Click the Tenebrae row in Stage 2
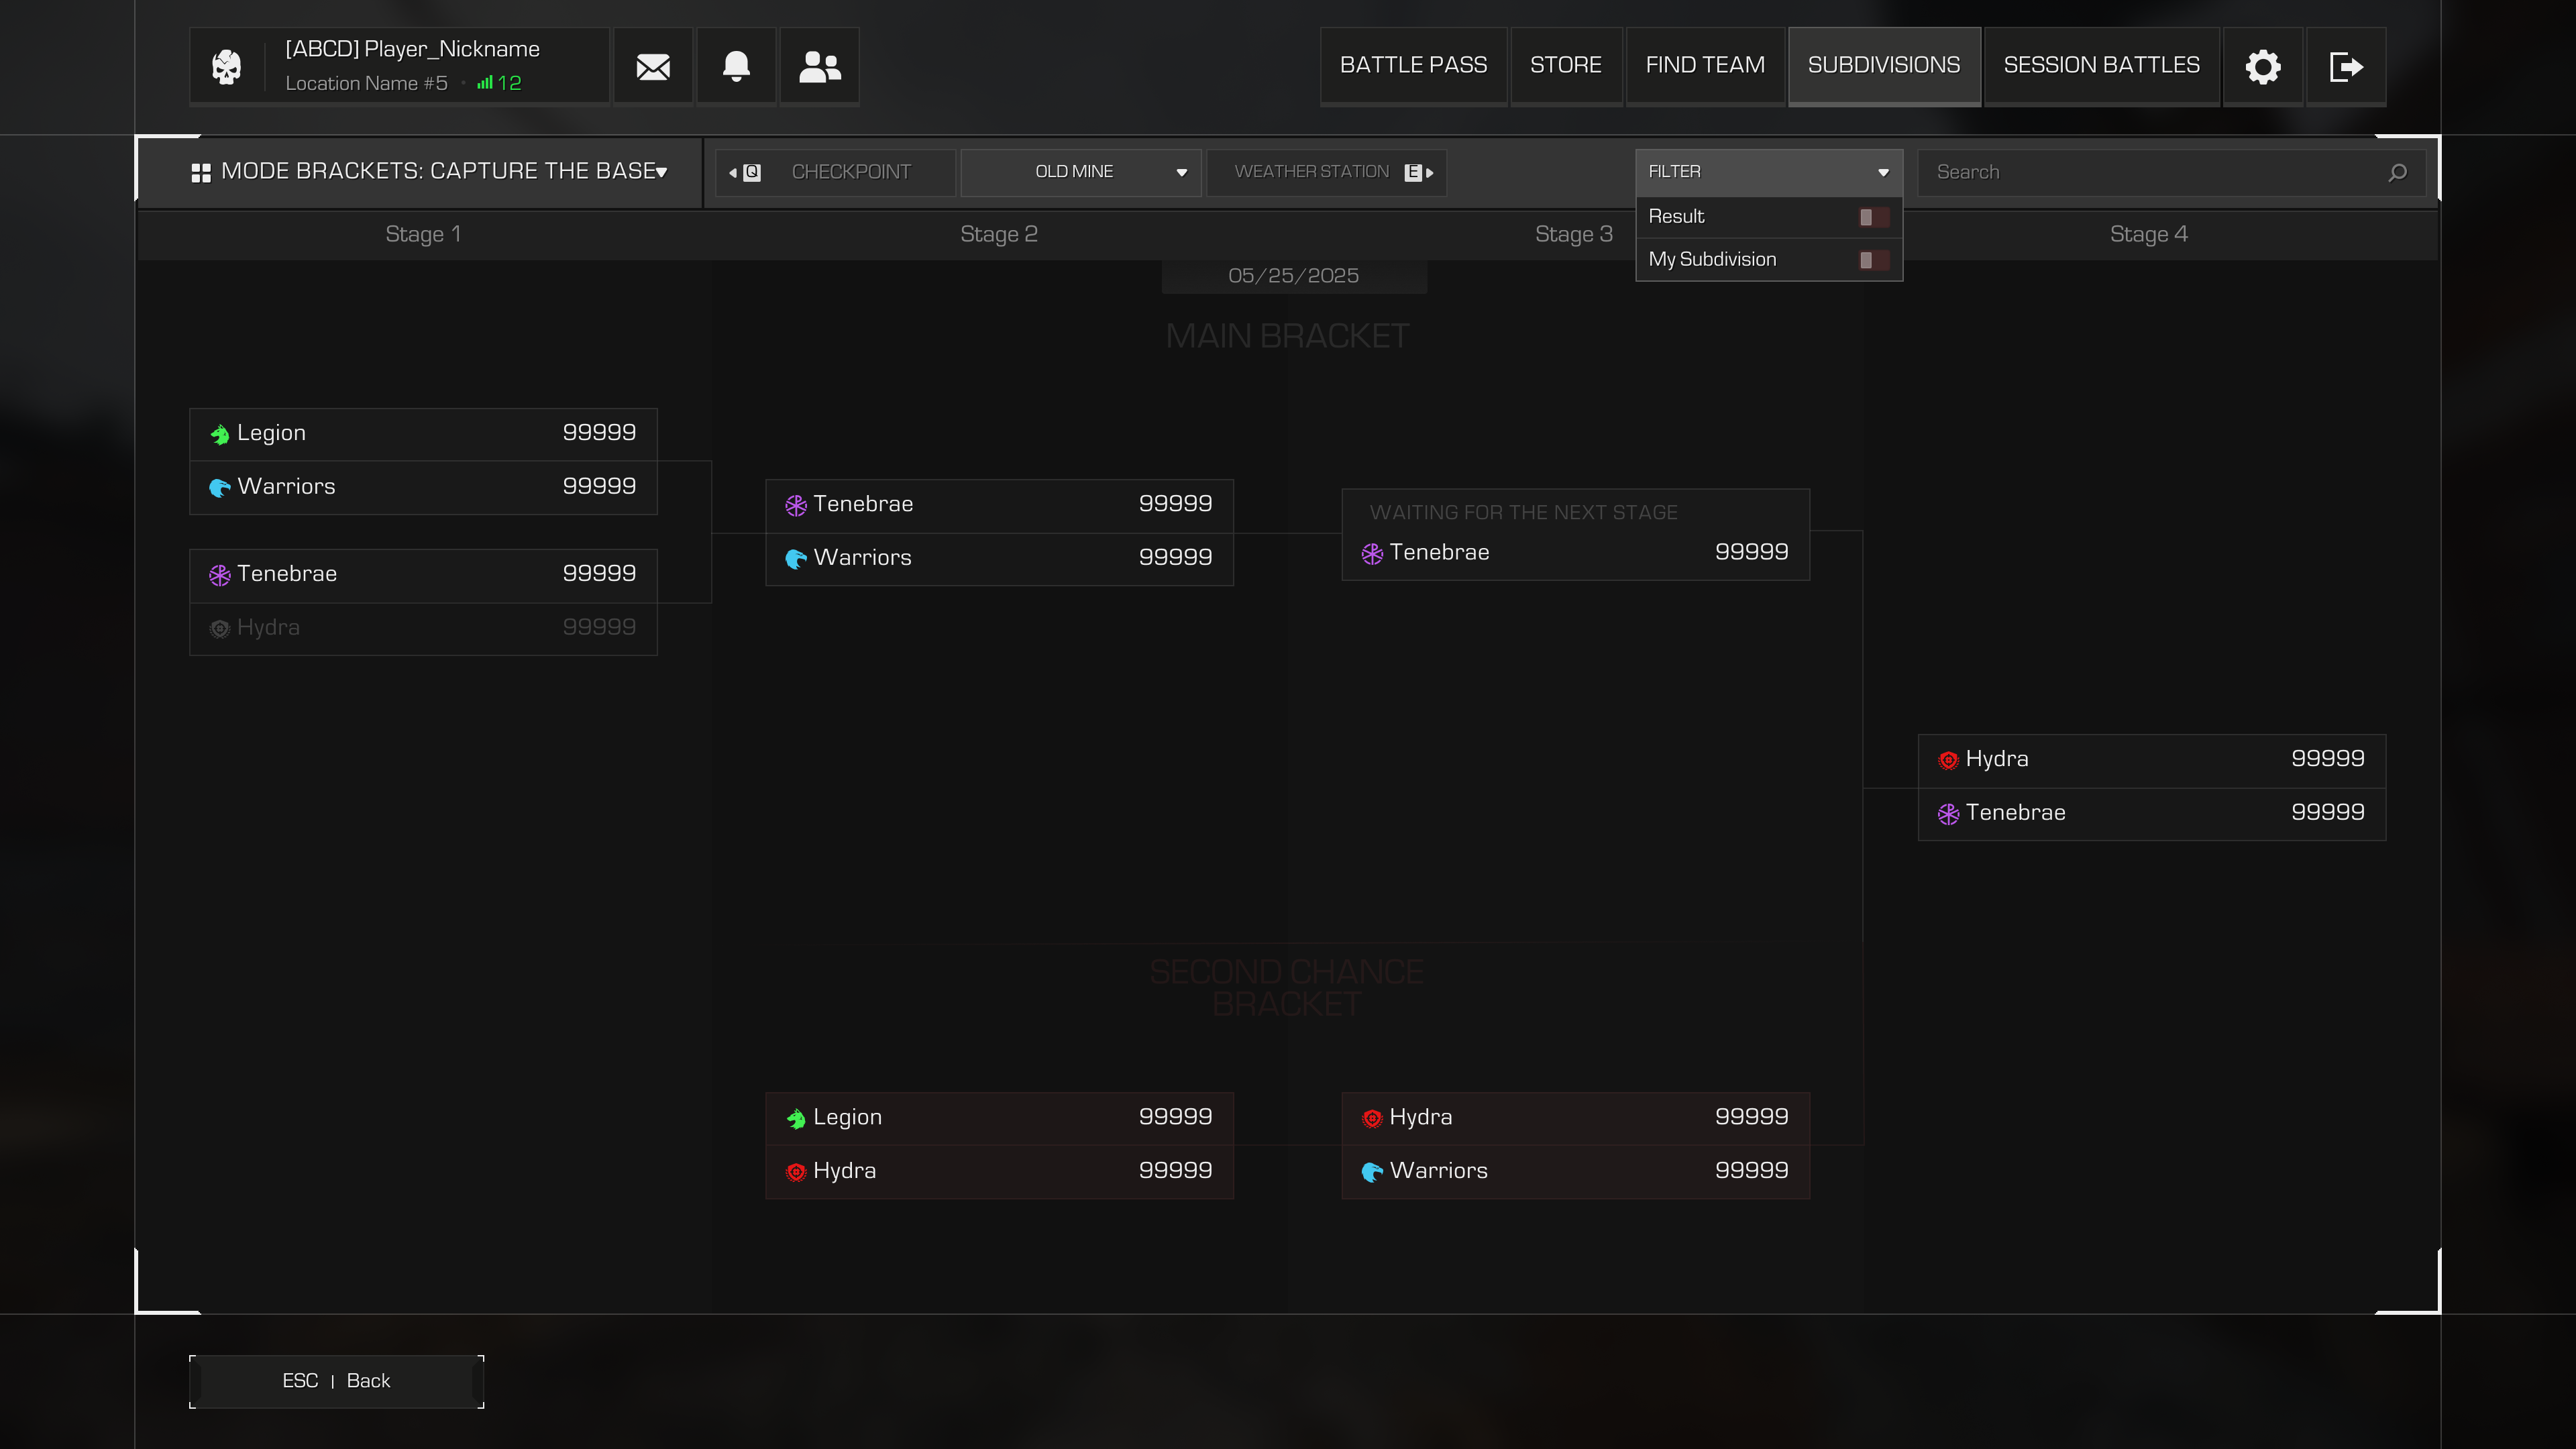 click(x=999, y=505)
